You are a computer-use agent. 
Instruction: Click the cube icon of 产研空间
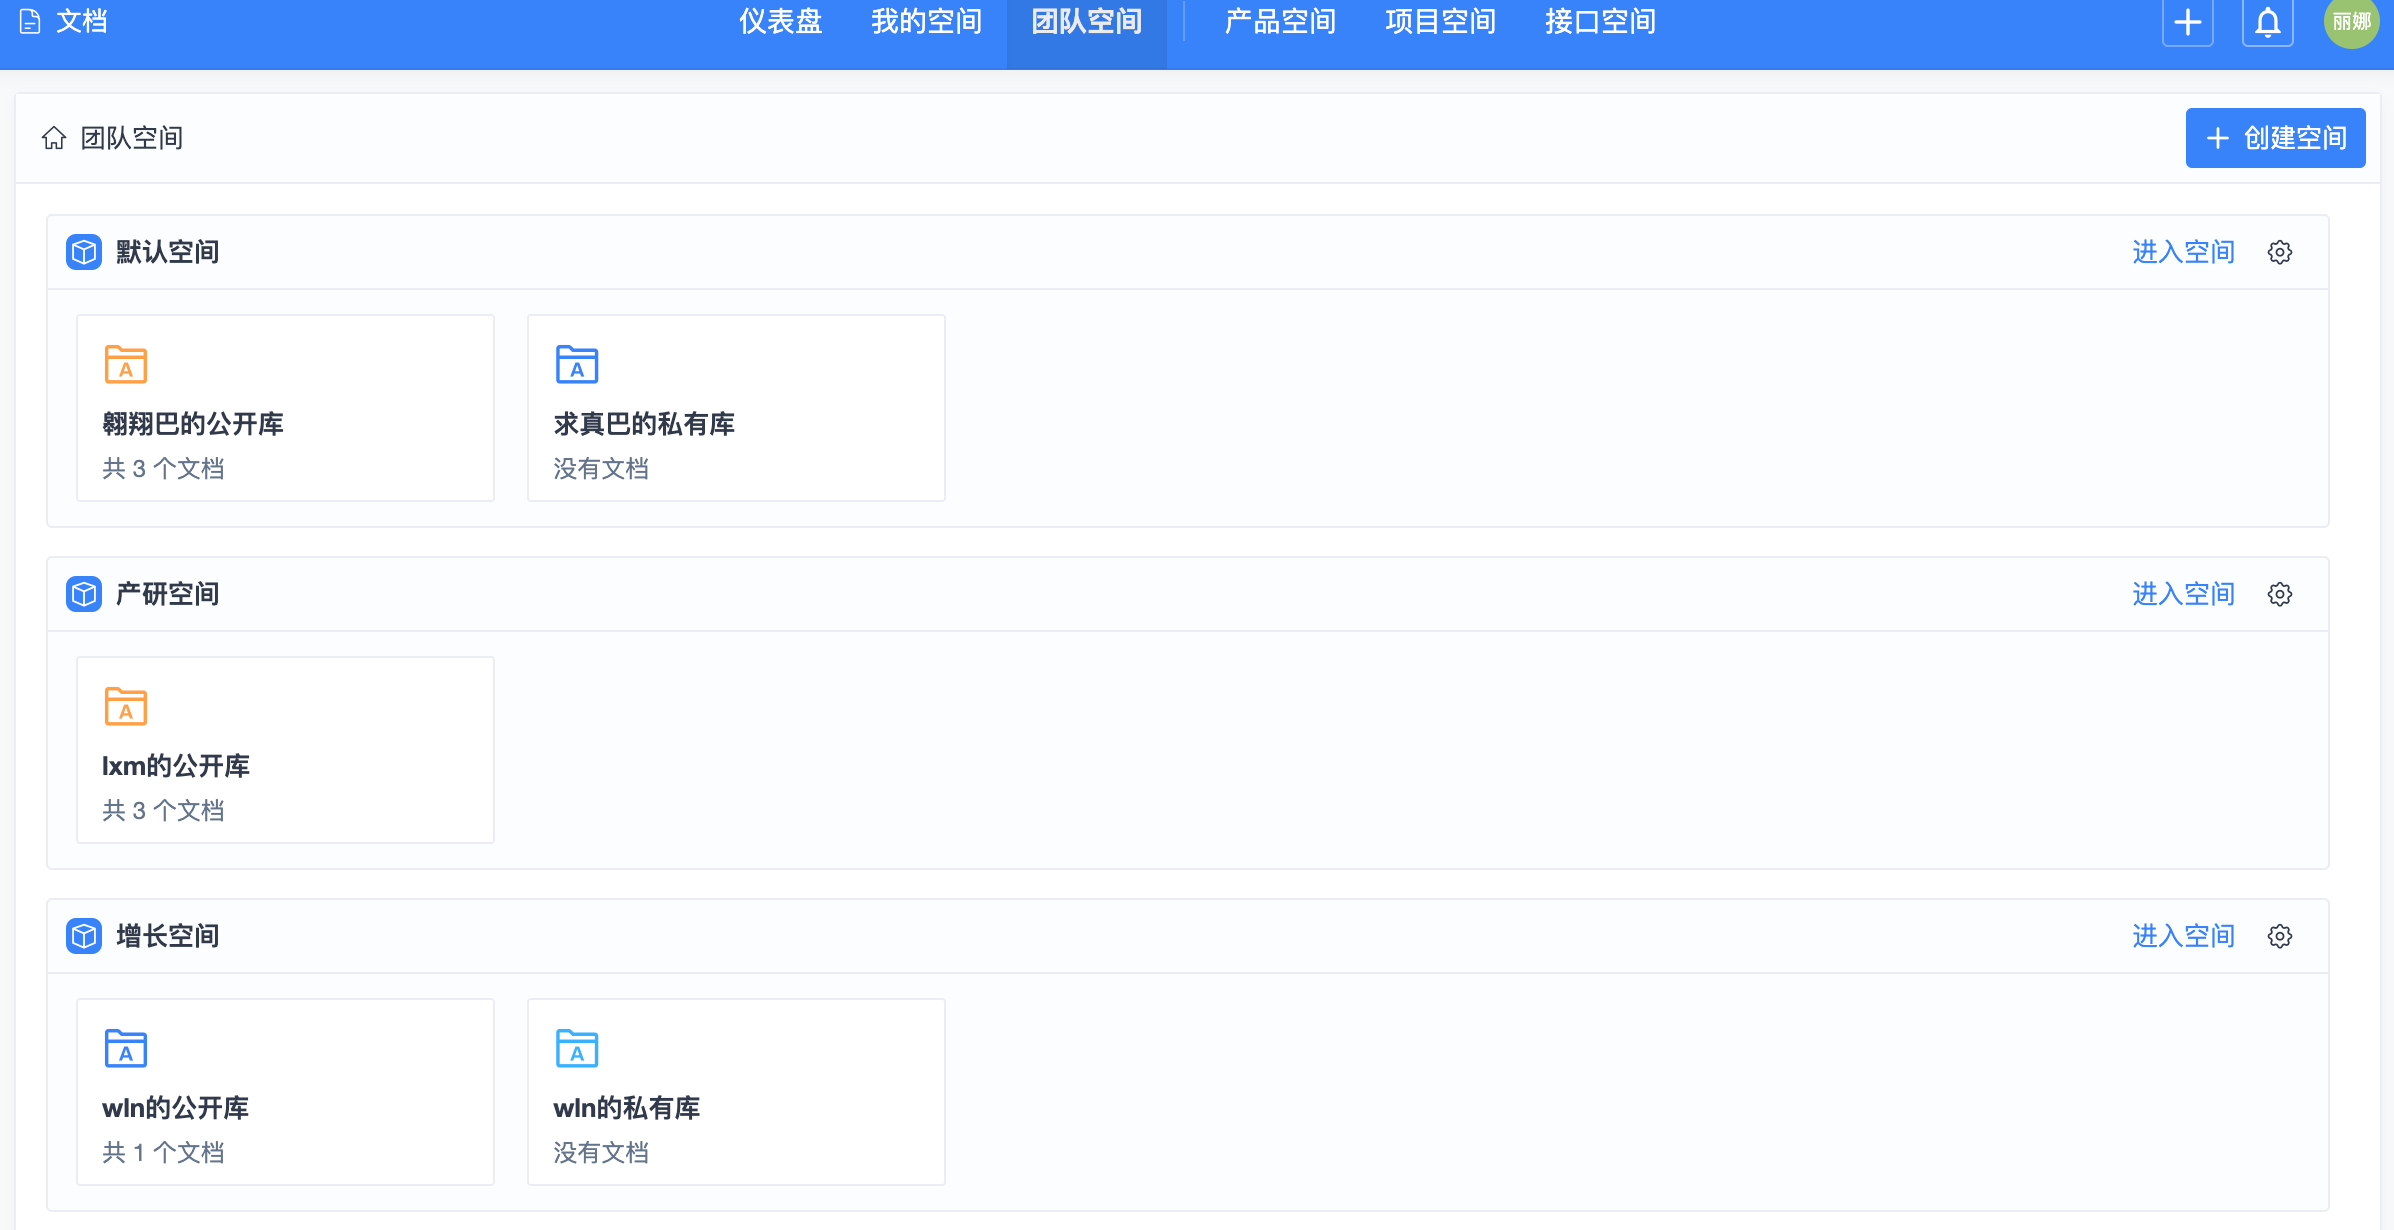[x=84, y=594]
